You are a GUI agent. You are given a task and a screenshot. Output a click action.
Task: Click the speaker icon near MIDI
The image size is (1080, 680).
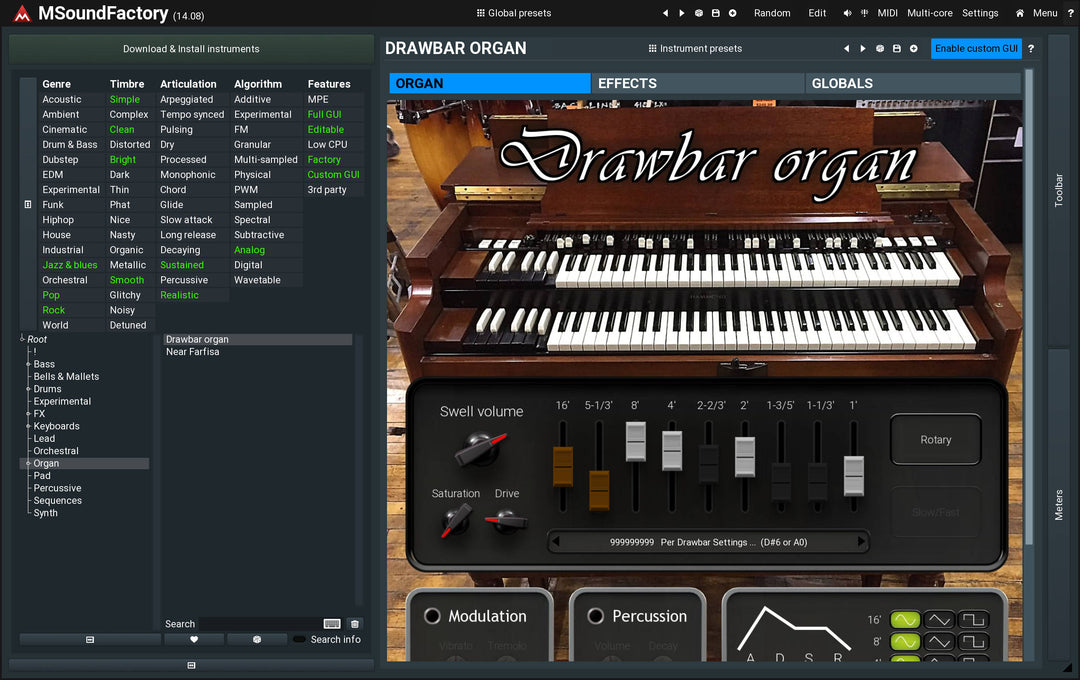click(847, 13)
